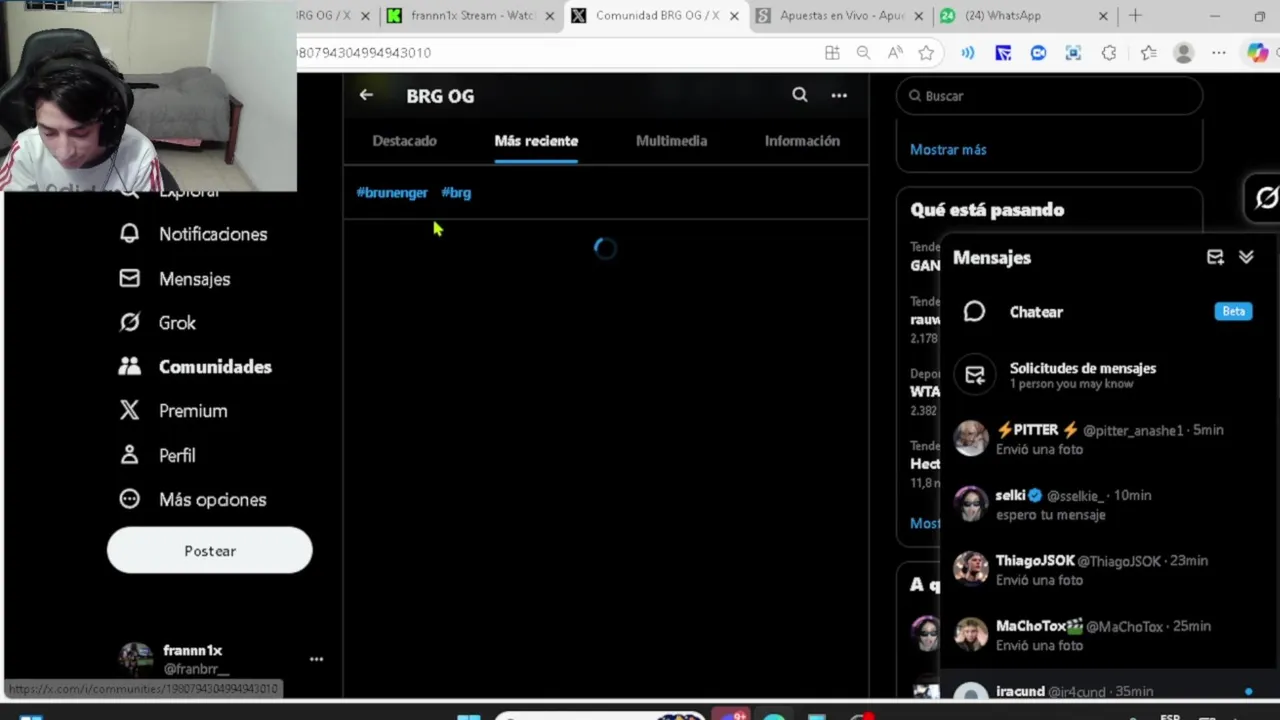Screen dimensions: 1280x720
Task: Open conversation with ThiagoJSOK
Action: pos(1110,570)
